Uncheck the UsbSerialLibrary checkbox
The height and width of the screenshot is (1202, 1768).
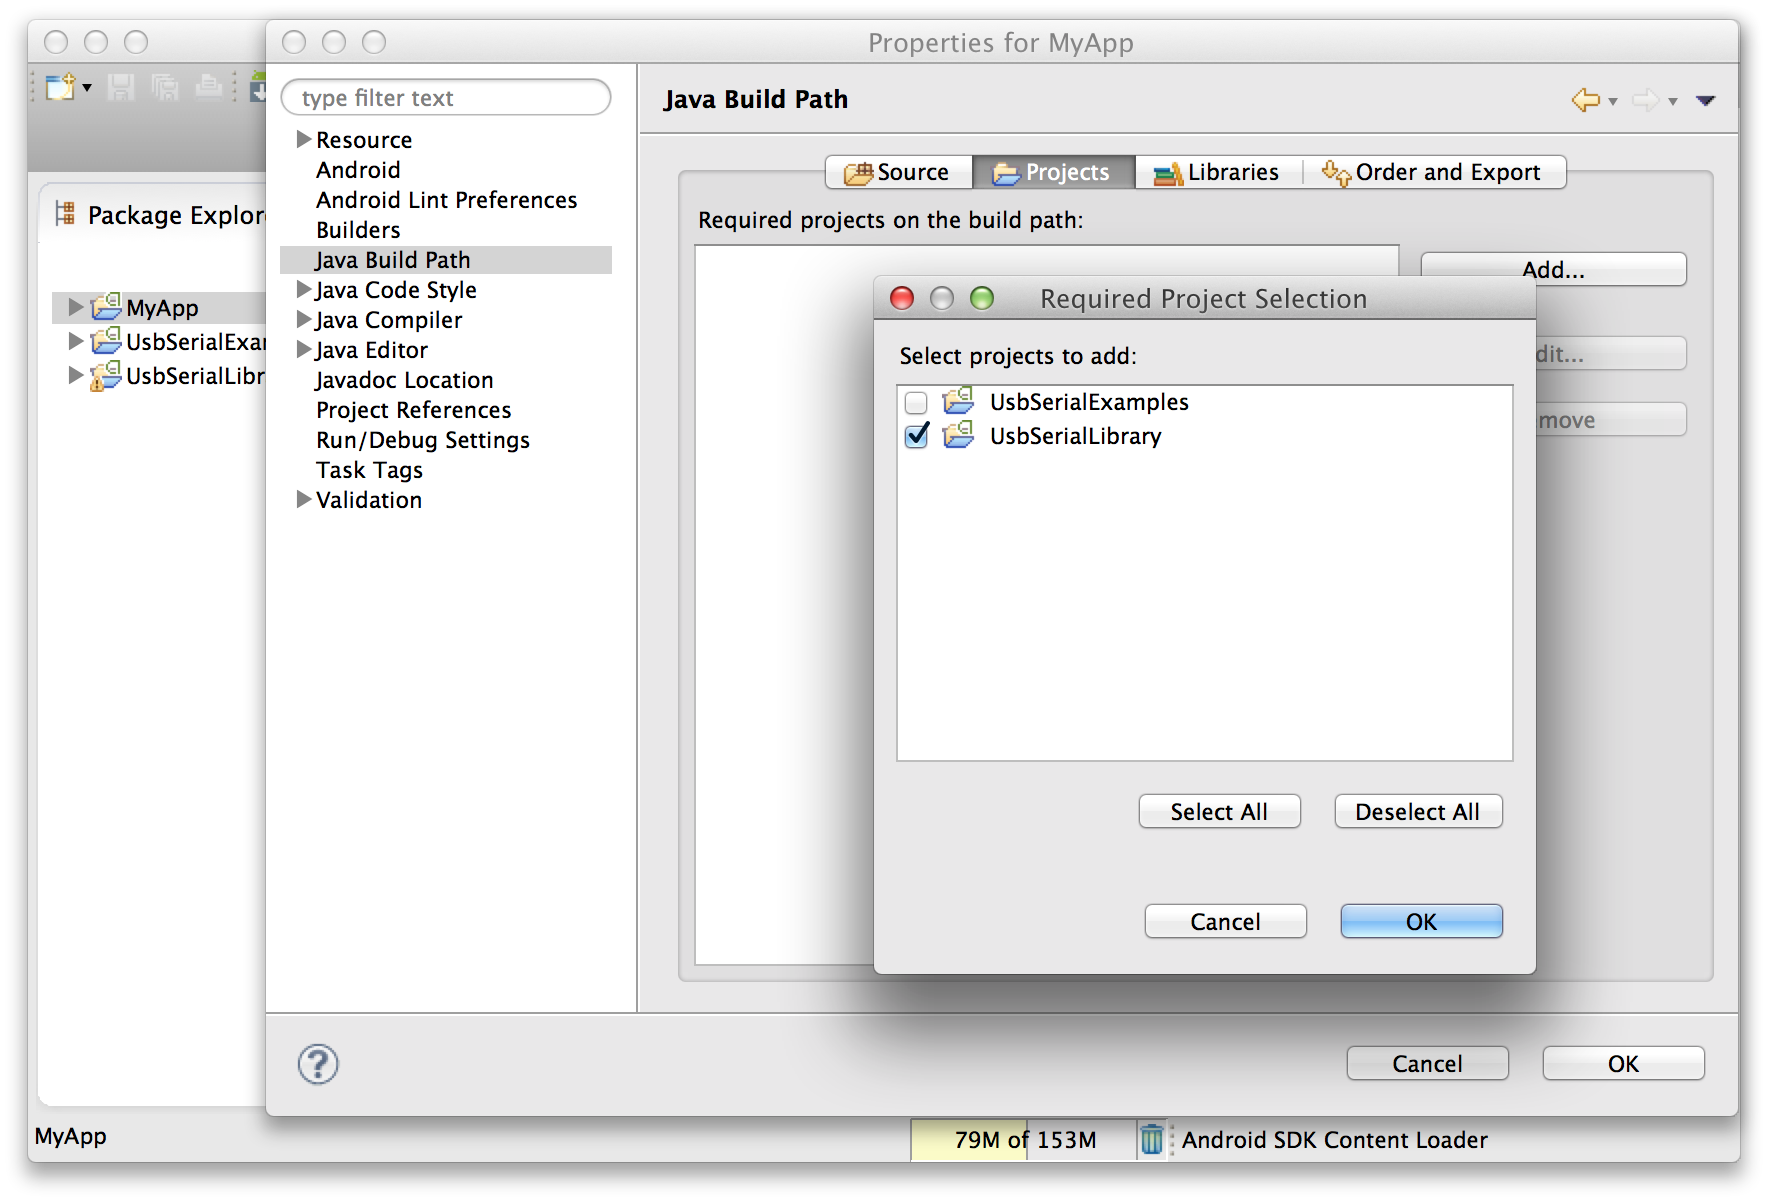(x=916, y=437)
